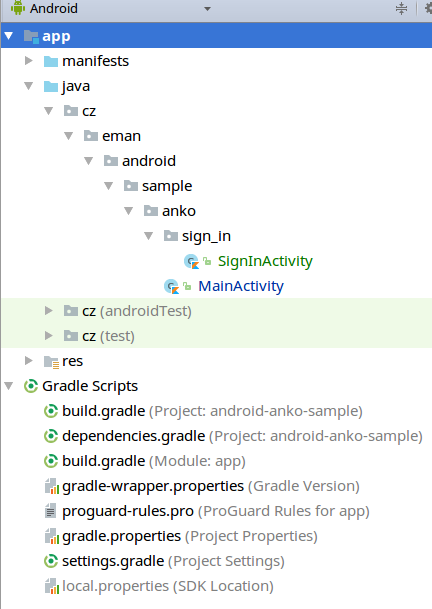This screenshot has height=609, width=432.
Task: Click the Kotlin class icon beside SignInActivity
Action: click(x=191, y=261)
